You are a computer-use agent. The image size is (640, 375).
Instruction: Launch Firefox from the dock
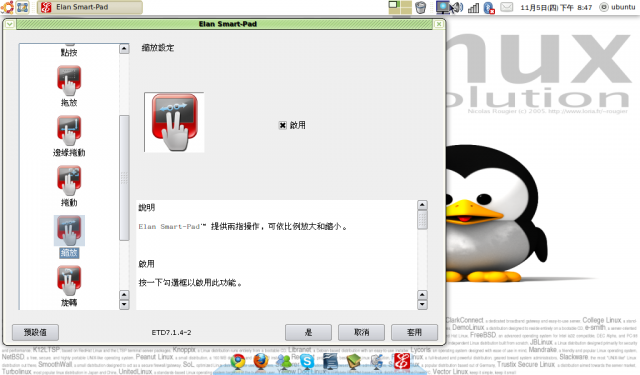pos(261,361)
